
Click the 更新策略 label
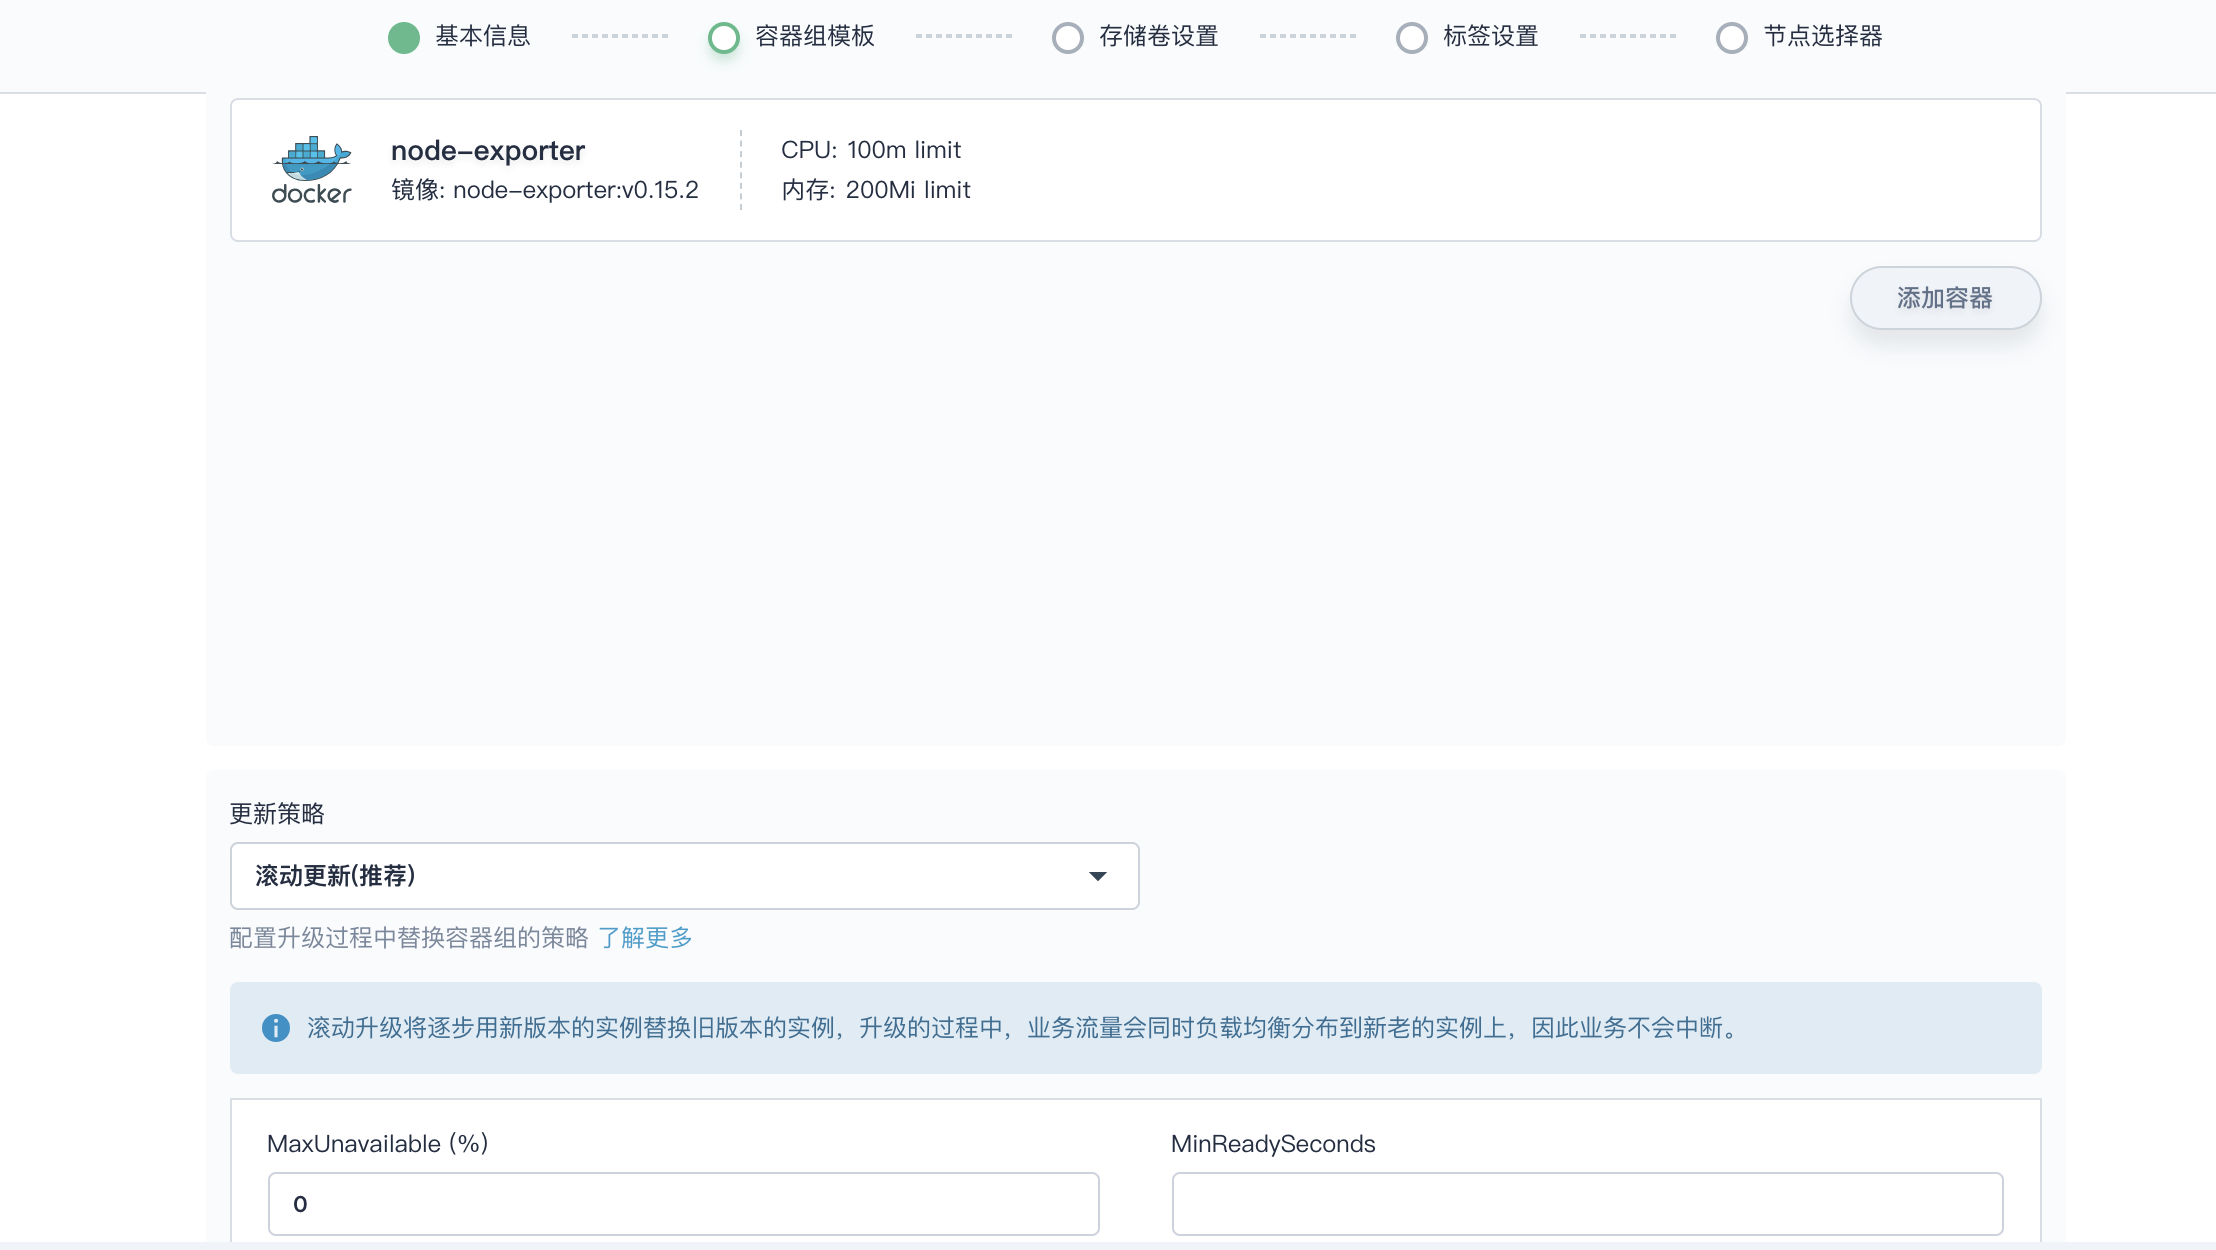point(277,814)
